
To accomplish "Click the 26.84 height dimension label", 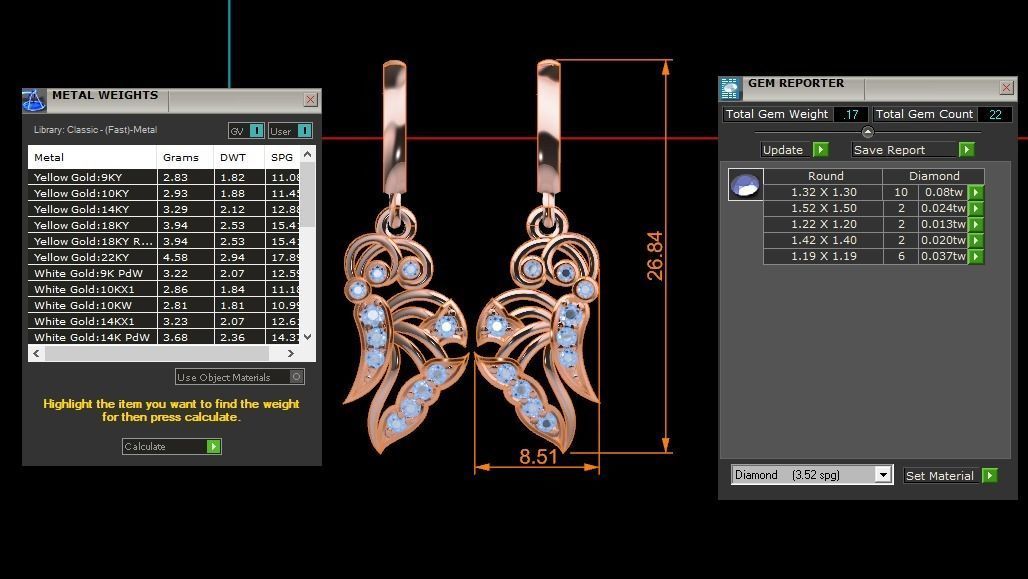I will pos(654,256).
